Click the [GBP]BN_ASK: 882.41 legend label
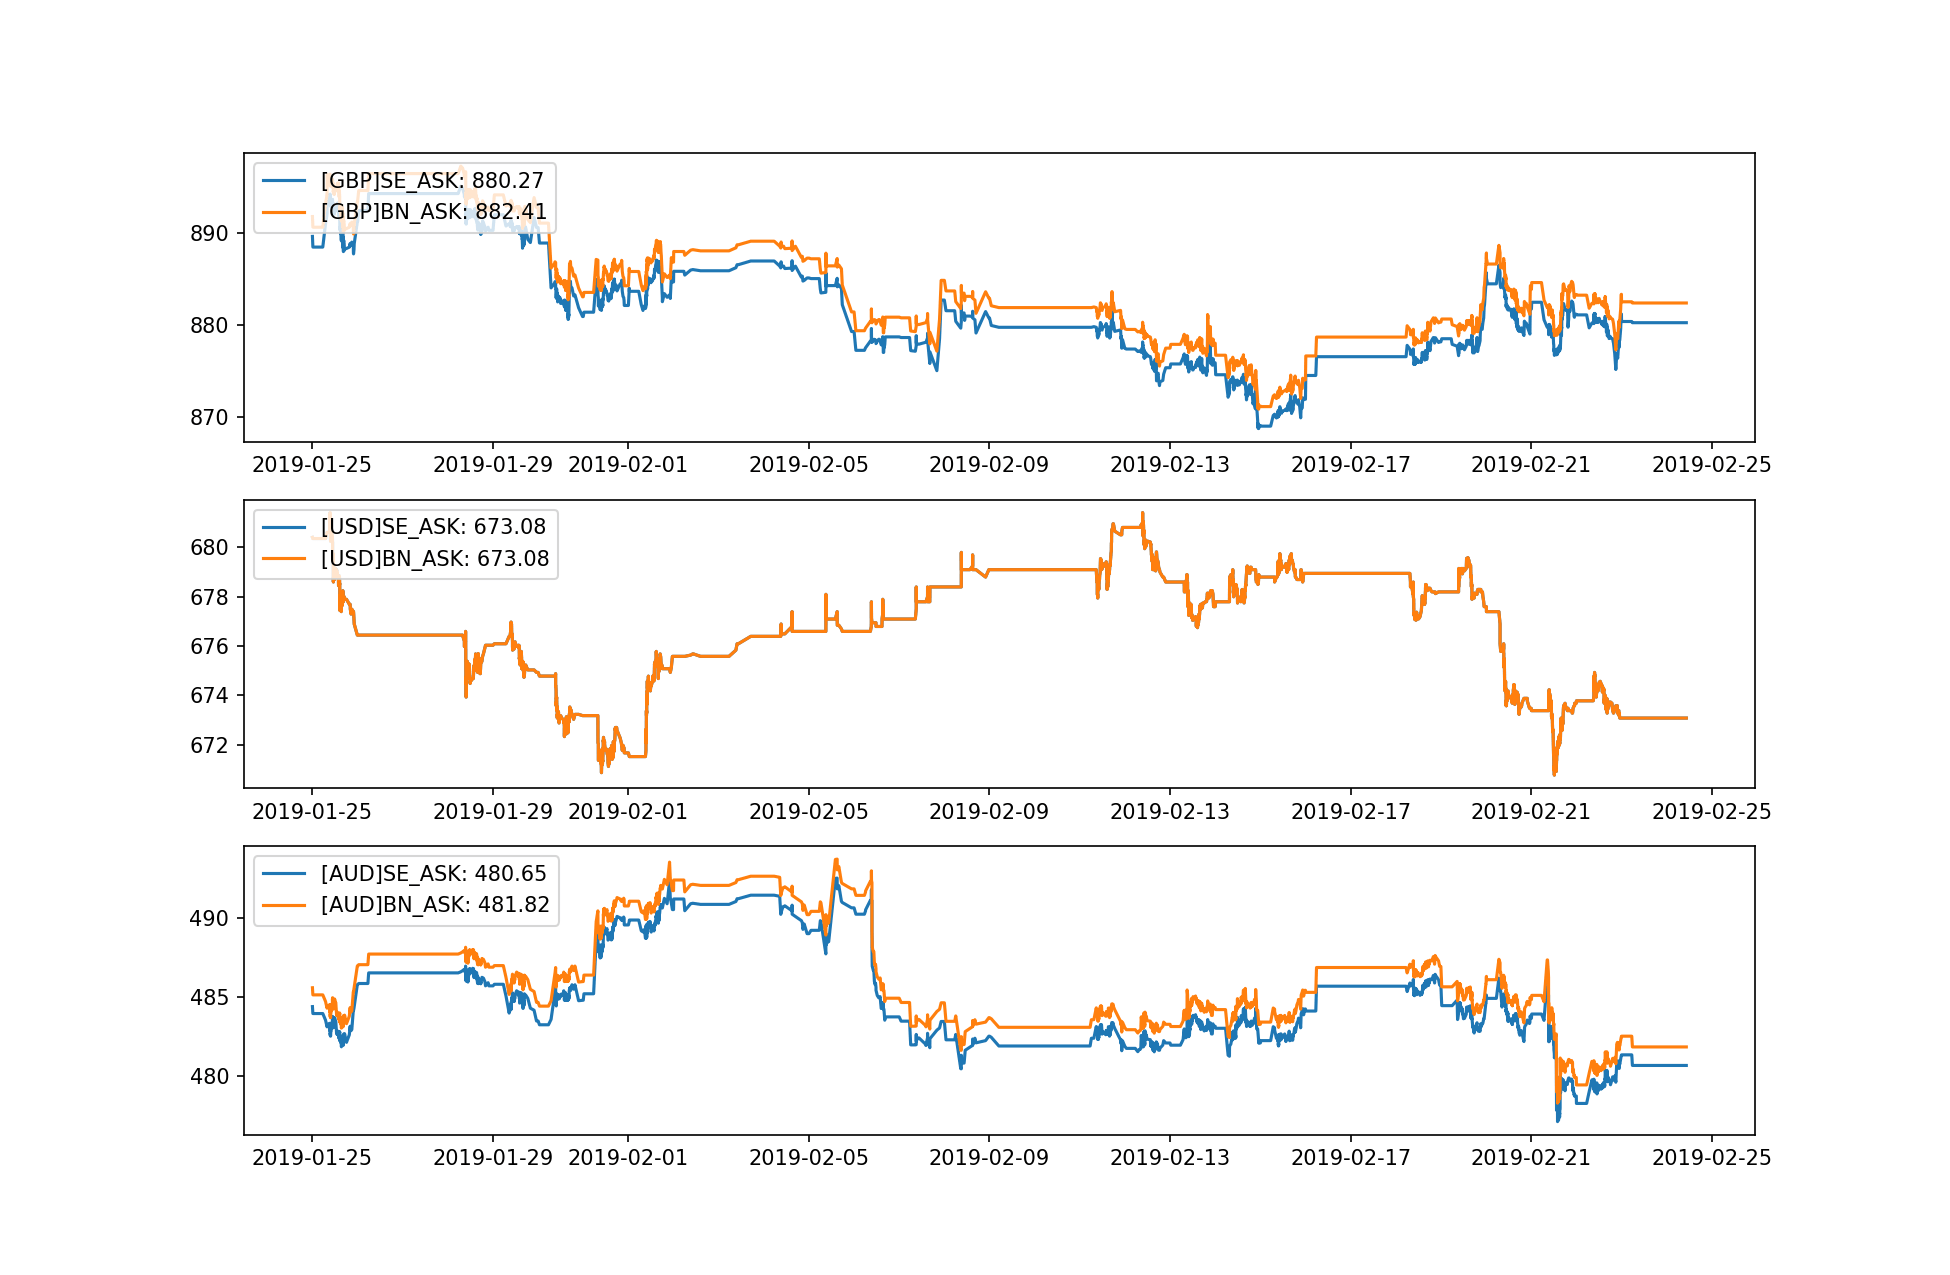This screenshot has height=1275, width=1950. 433,212
